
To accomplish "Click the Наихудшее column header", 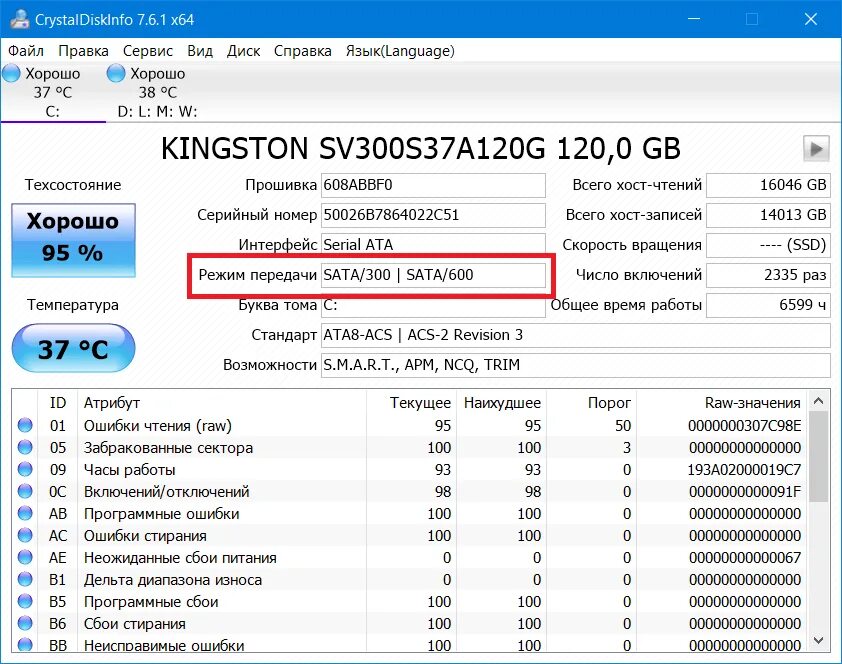I will pos(501,403).
